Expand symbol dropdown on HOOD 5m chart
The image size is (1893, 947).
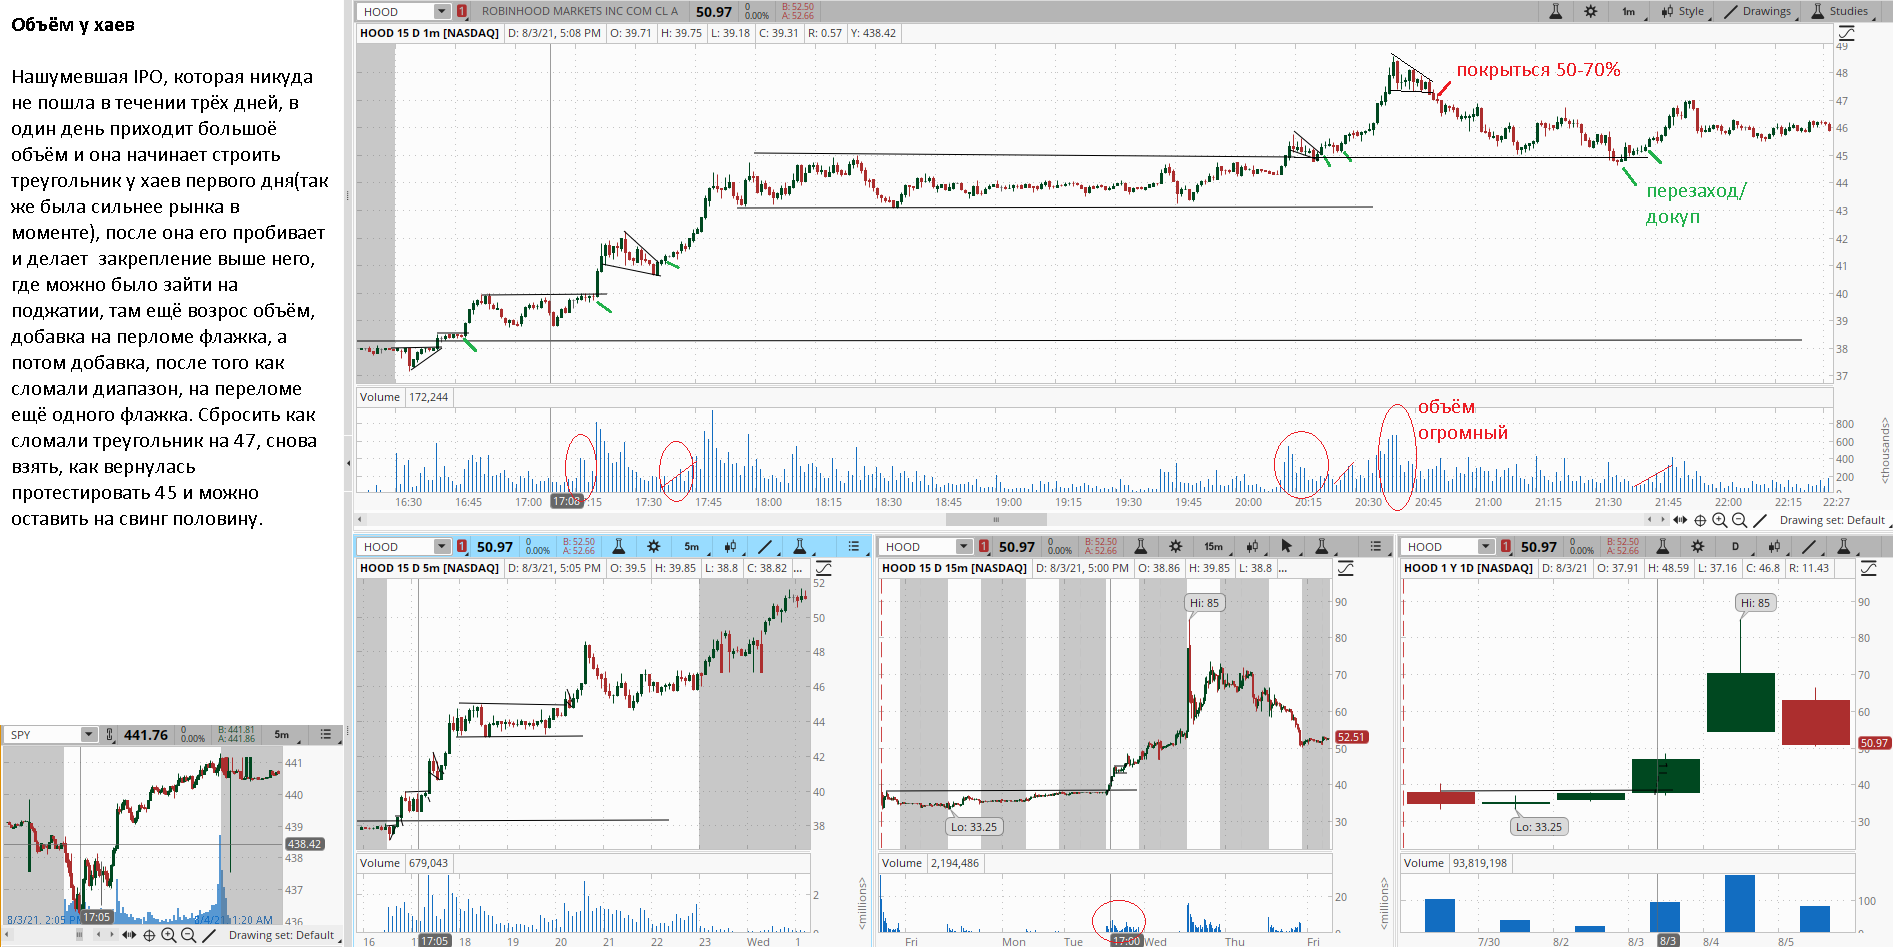pyautogui.click(x=443, y=546)
